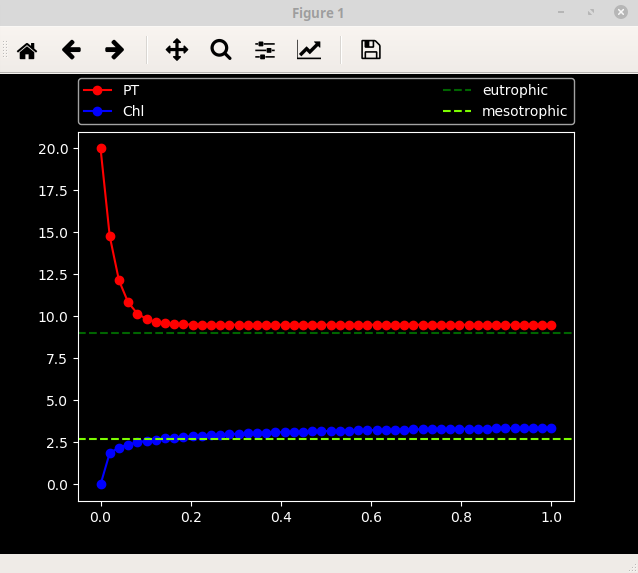Image resolution: width=638 pixels, height=573 pixels.
Task: Click the first blue Chl point at 0.0
Action: pos(101,484)
